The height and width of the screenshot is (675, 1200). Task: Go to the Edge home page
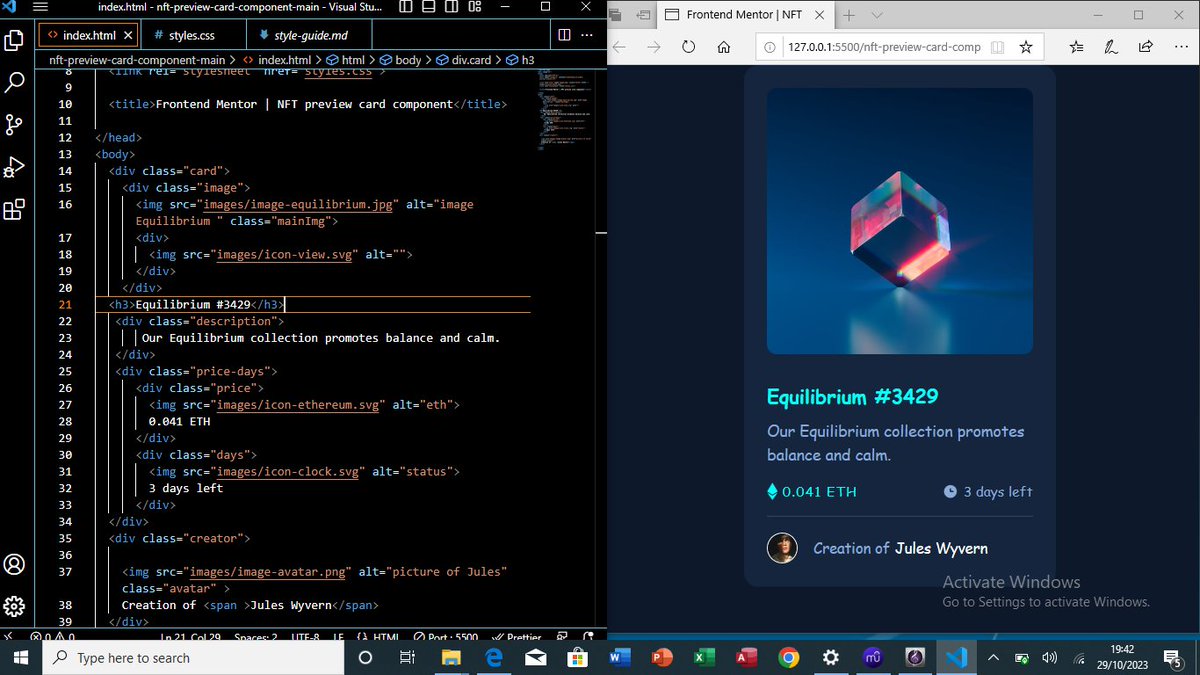coord(723,47)
